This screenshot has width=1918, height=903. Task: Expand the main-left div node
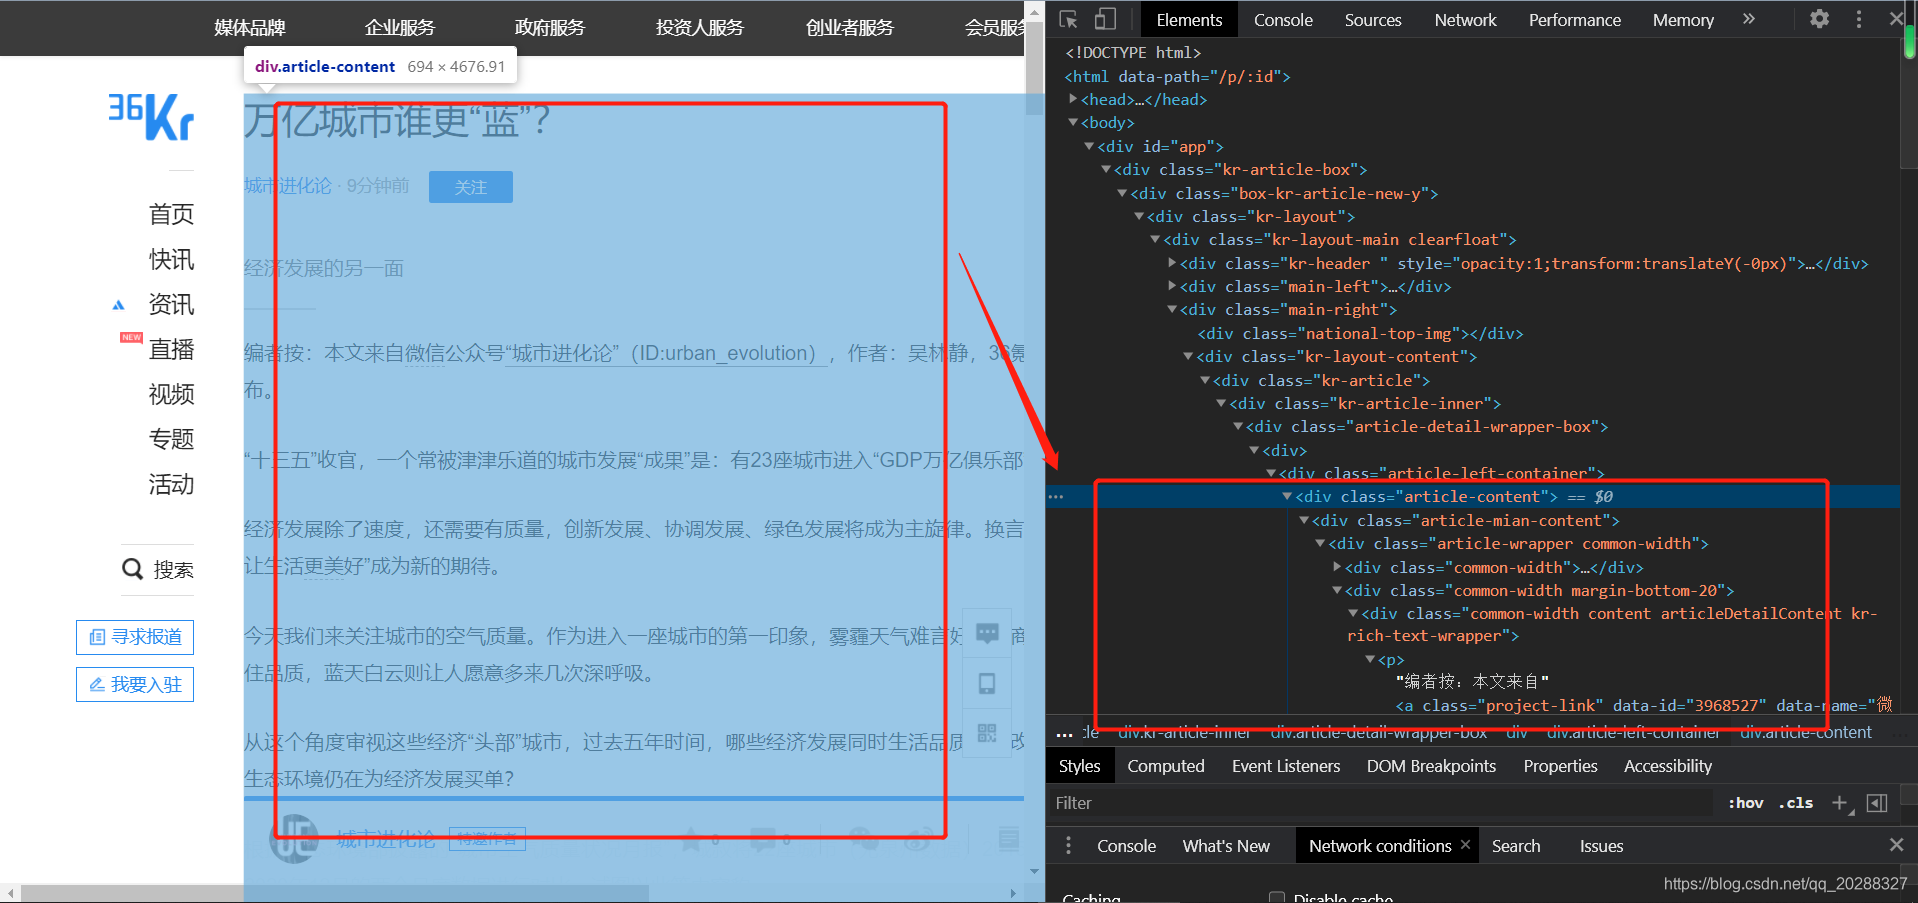coord(1172,286)
